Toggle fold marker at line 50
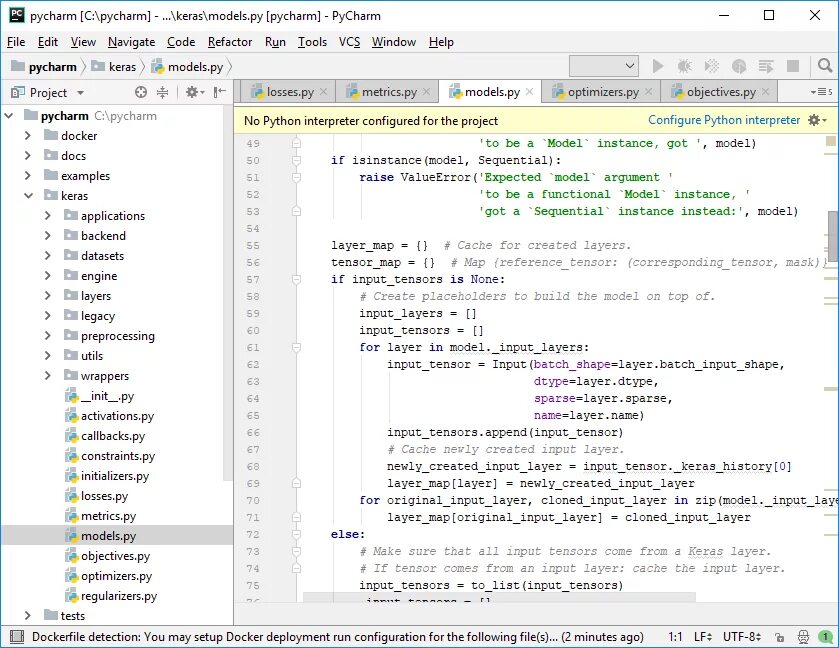This screenshot has height=648, width=839. pyautogui.click(x=296, y=161)
